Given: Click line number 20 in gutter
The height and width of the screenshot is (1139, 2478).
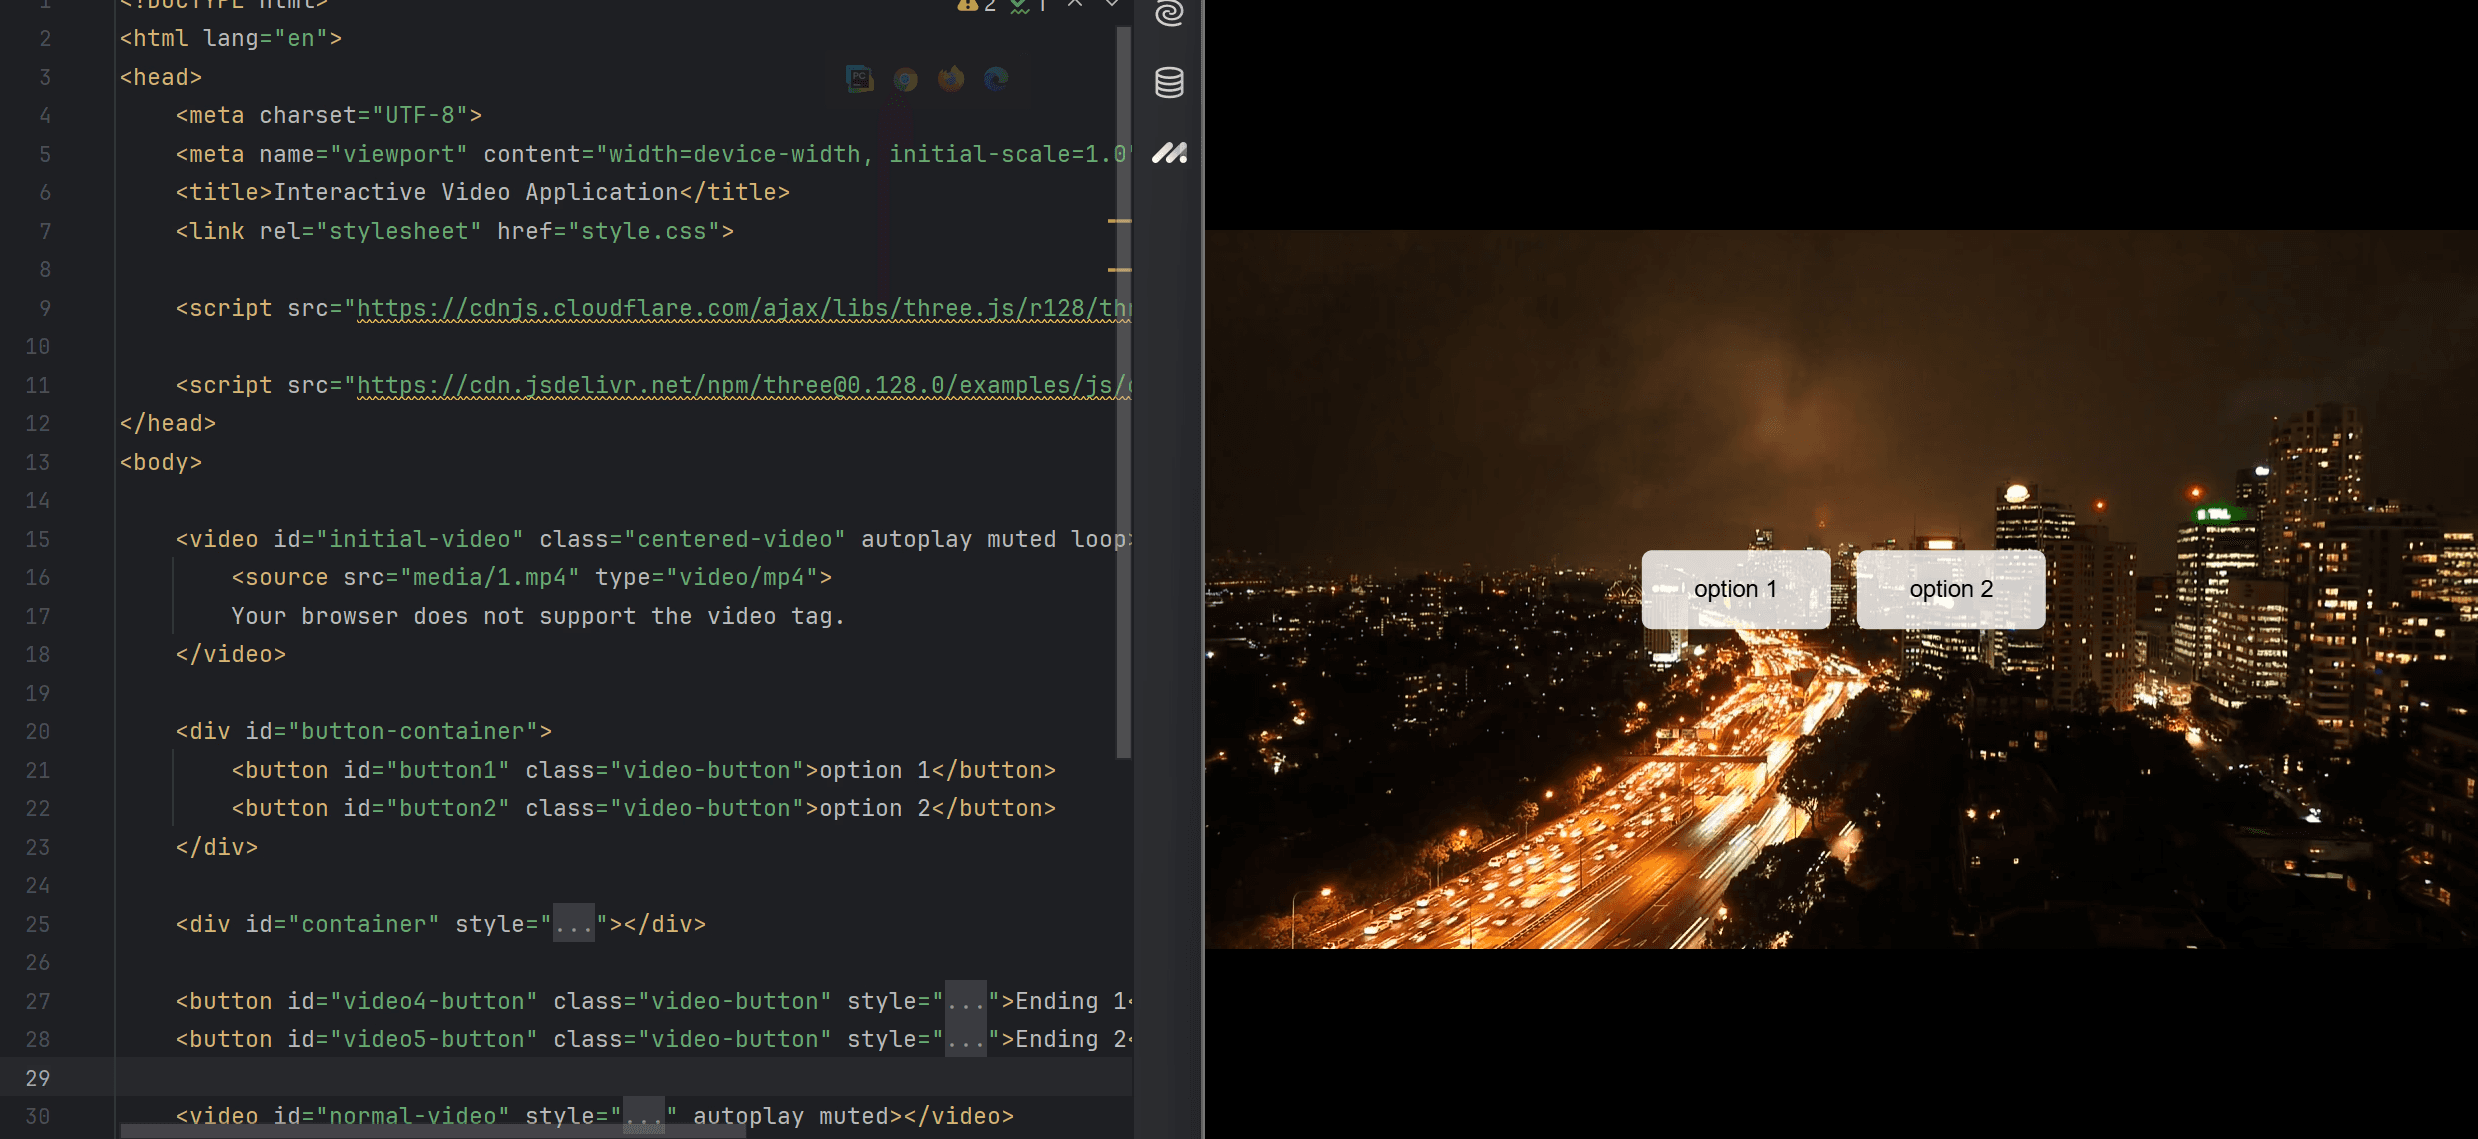Looking at the screenshot, I should point(38,732).
